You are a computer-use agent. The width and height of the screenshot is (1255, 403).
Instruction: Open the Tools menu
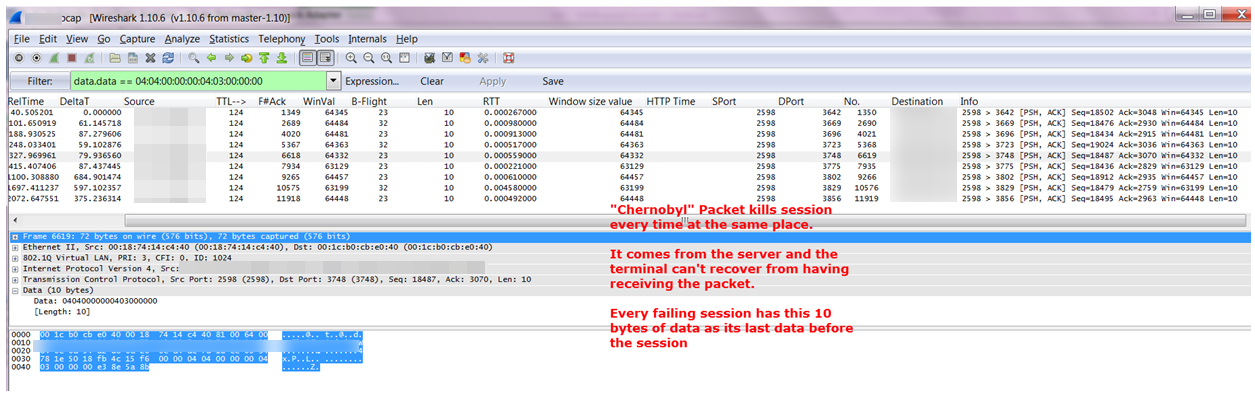(x=327, y=38)
